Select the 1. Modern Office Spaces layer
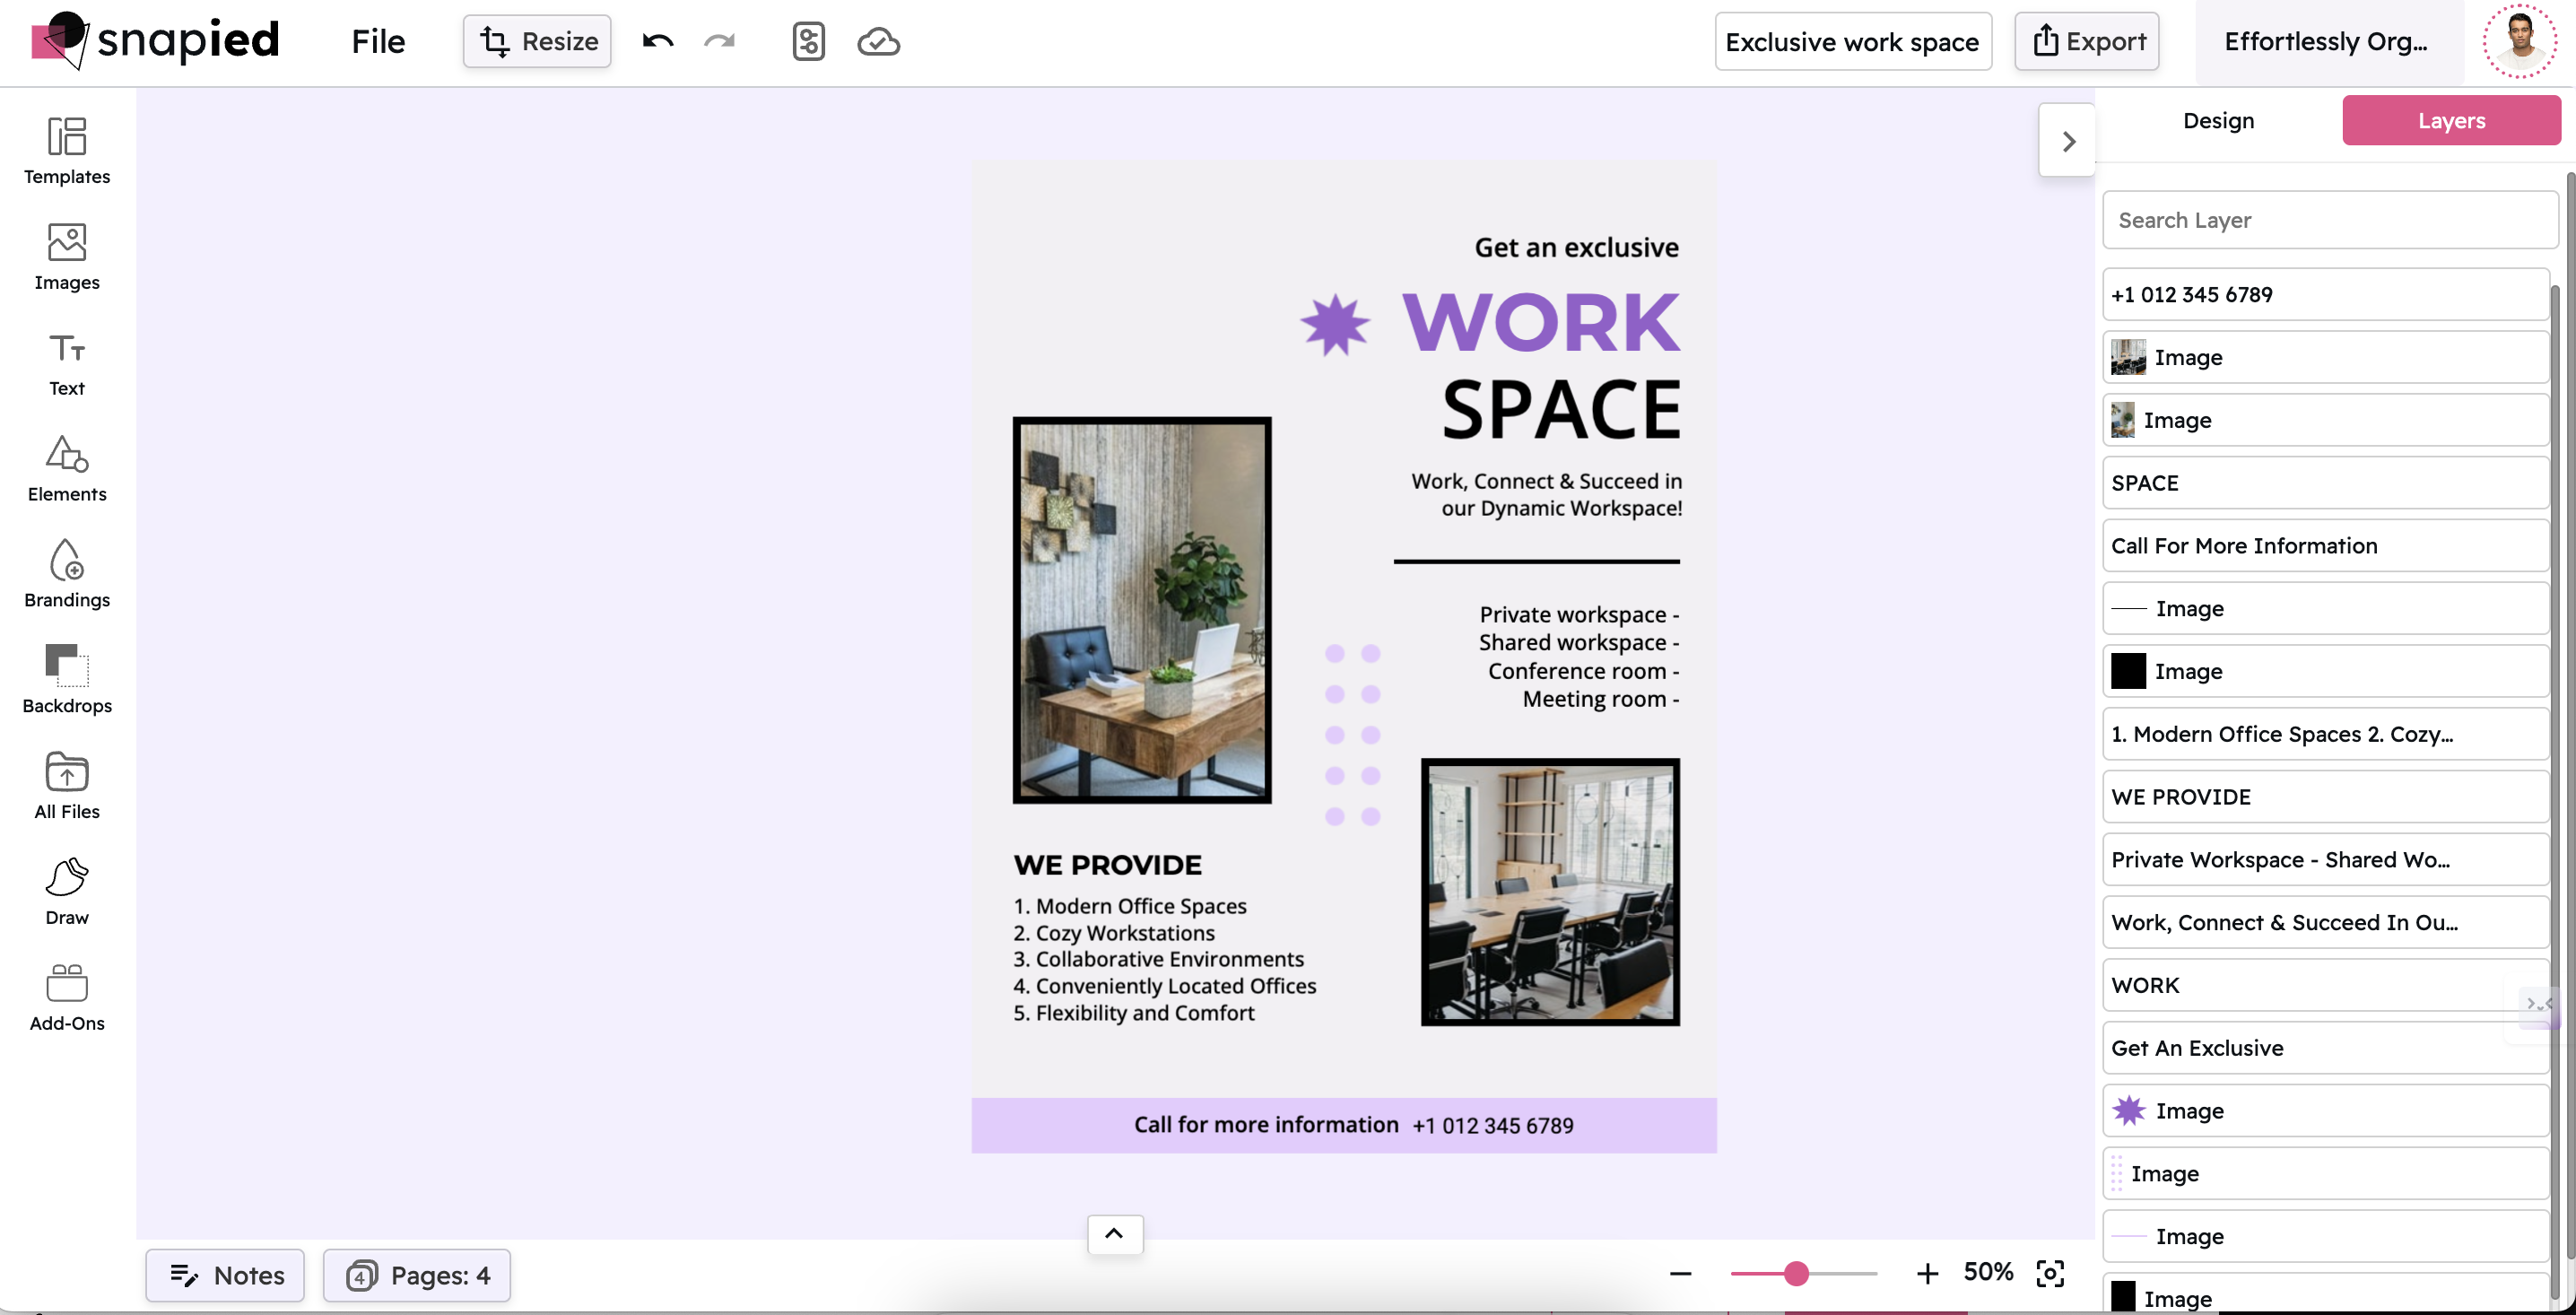 pyautogui.click(x=2326, y=734)
